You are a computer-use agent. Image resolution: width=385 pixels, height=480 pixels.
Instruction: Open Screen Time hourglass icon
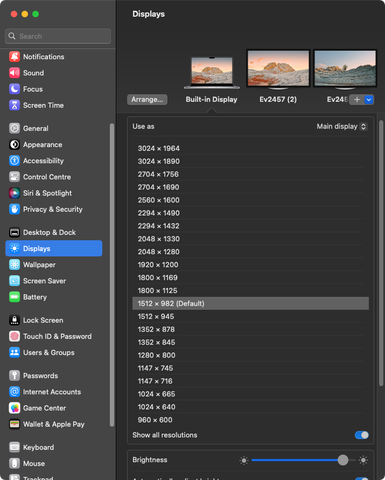[14, 105]
